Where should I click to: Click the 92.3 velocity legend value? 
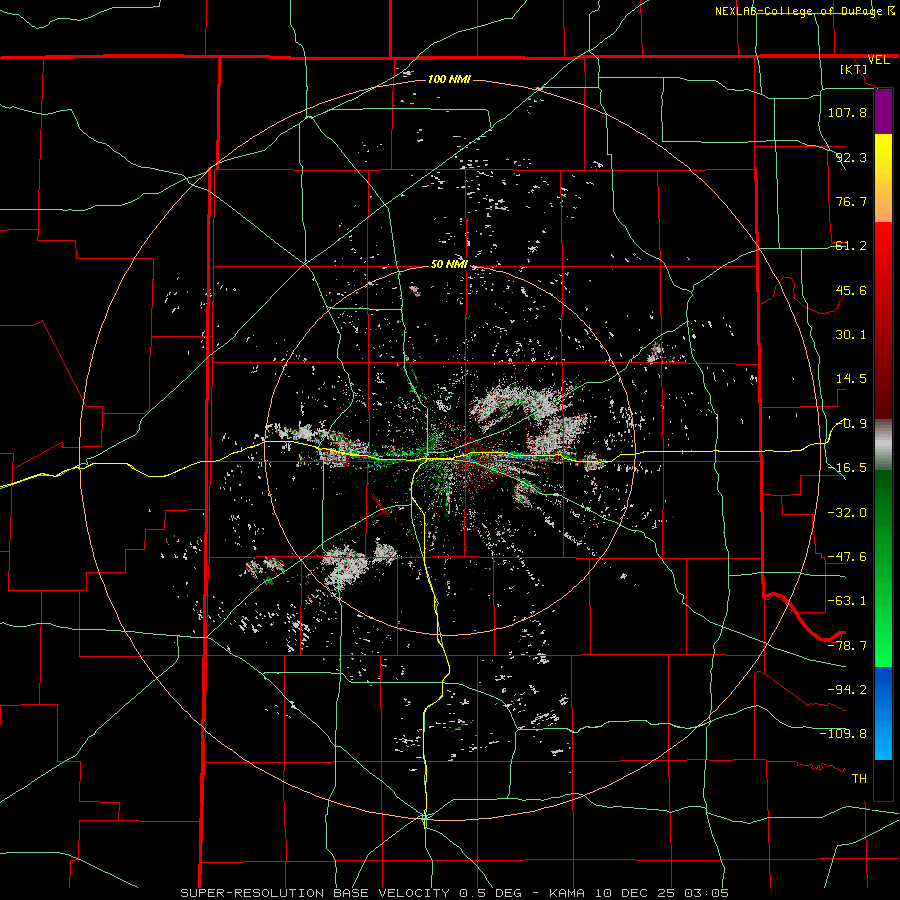click(851, 157)
